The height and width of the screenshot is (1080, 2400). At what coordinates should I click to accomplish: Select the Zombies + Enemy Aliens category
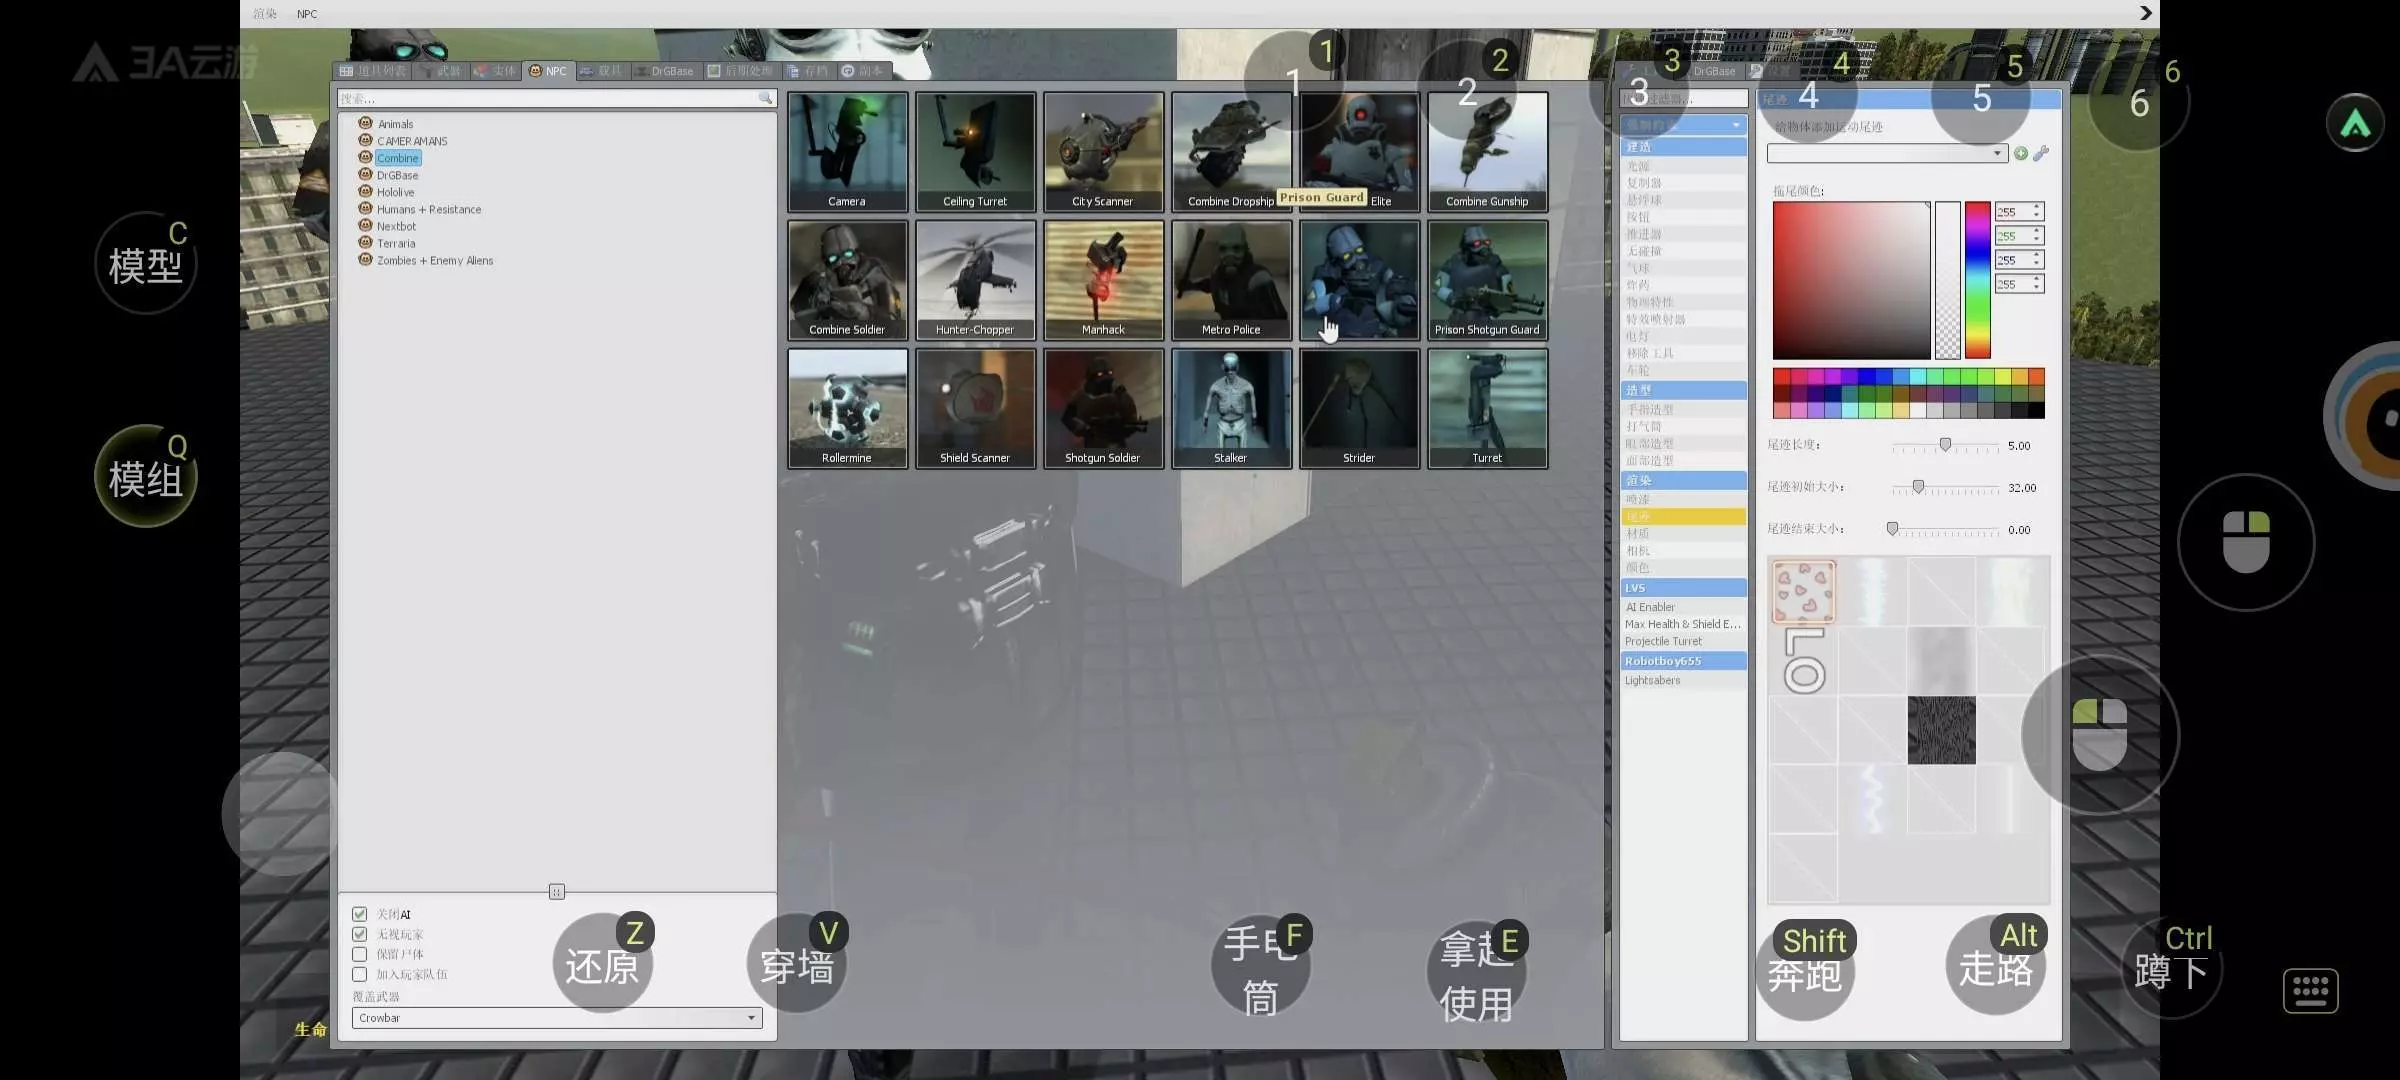[434, 260]
